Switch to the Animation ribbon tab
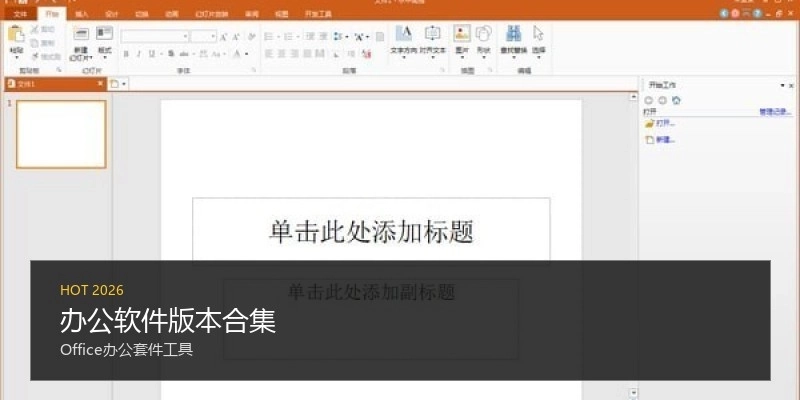The height and width of the screenshot is (400, 800). [172, 14]
